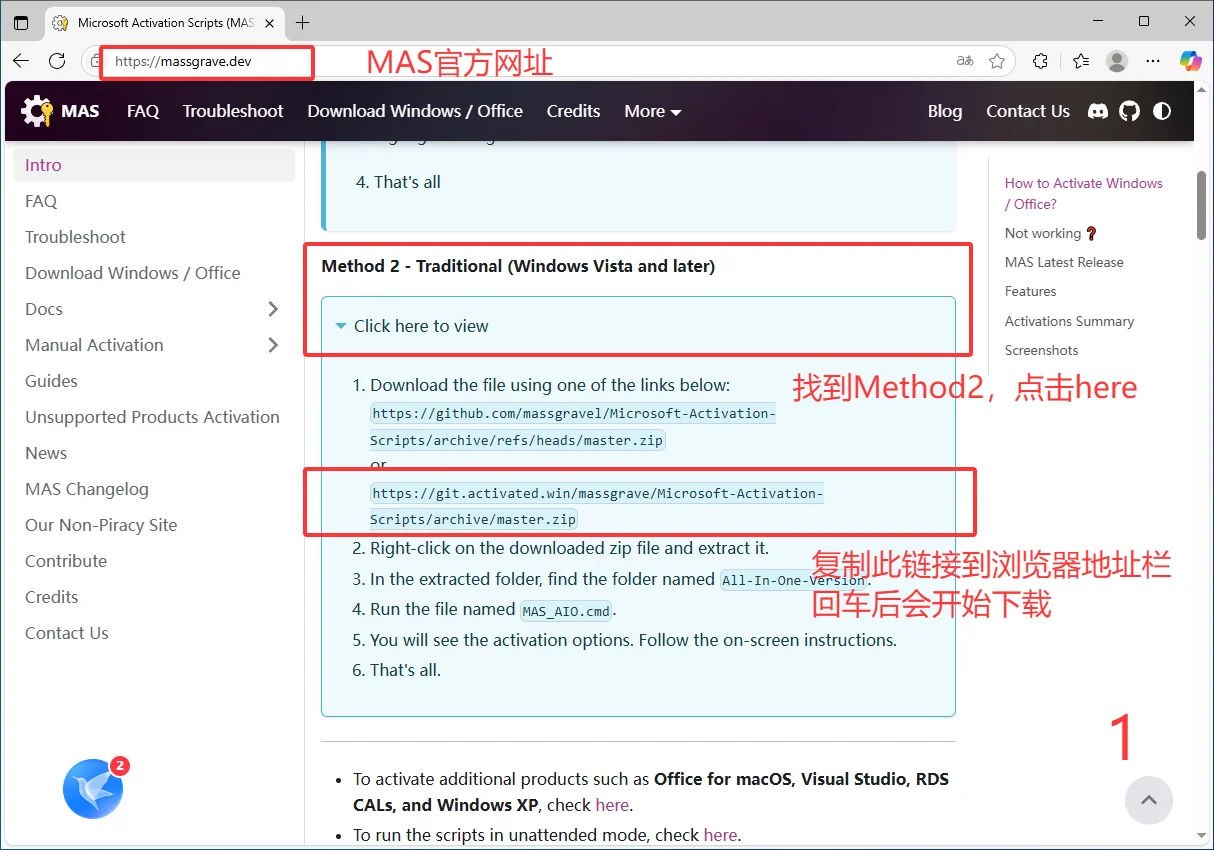Open the Favorites list icon
The height and width of the screenshot is (850, 1214).
pos(1081,61)
